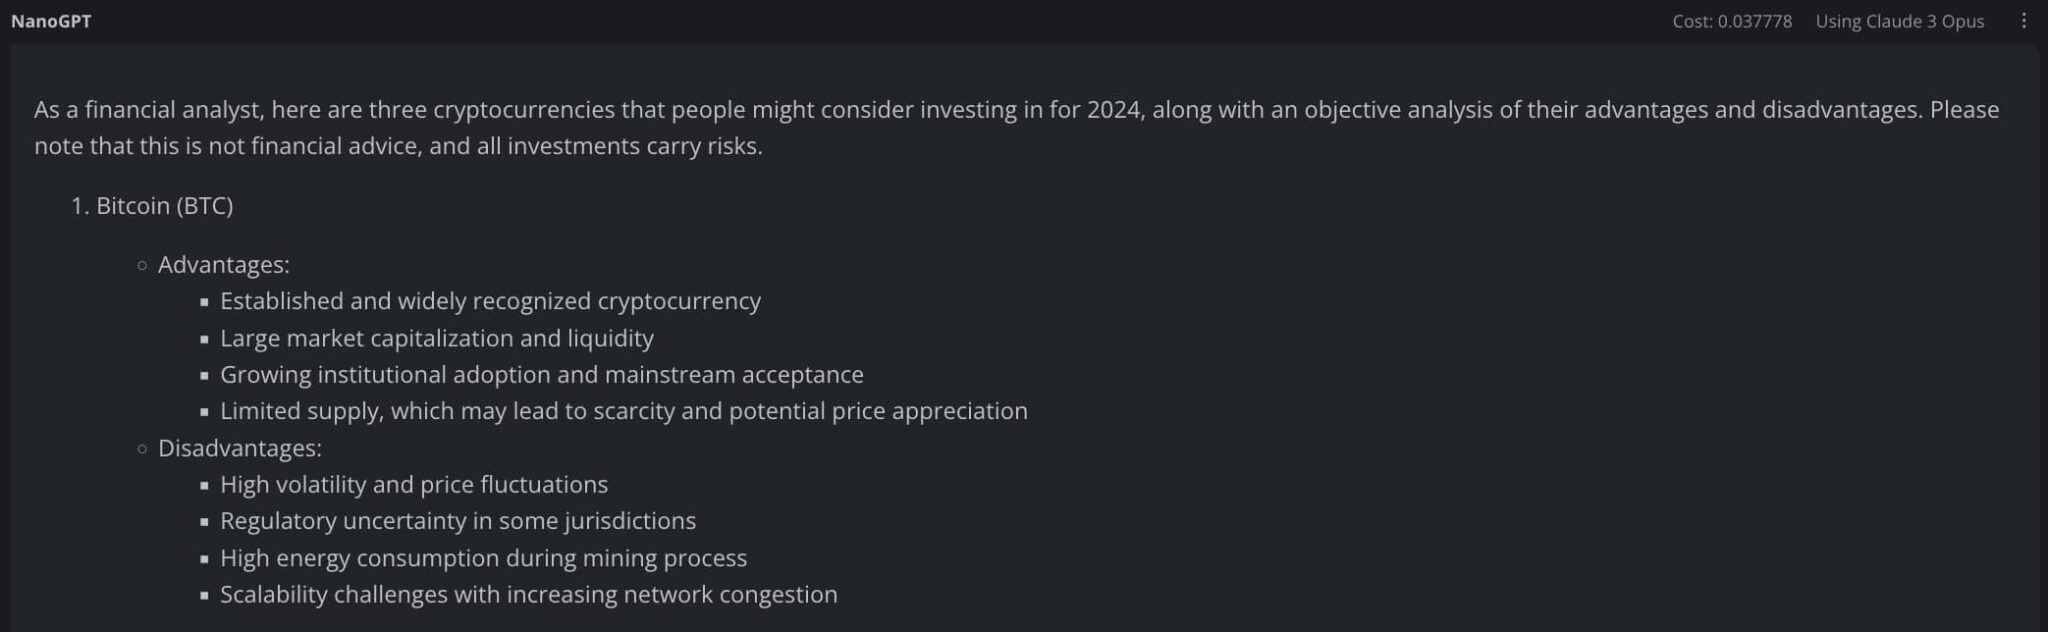2048x632 pixels.
Task: Click 'Large market capitalization and liquidity' text
Action: pos(437,338)
